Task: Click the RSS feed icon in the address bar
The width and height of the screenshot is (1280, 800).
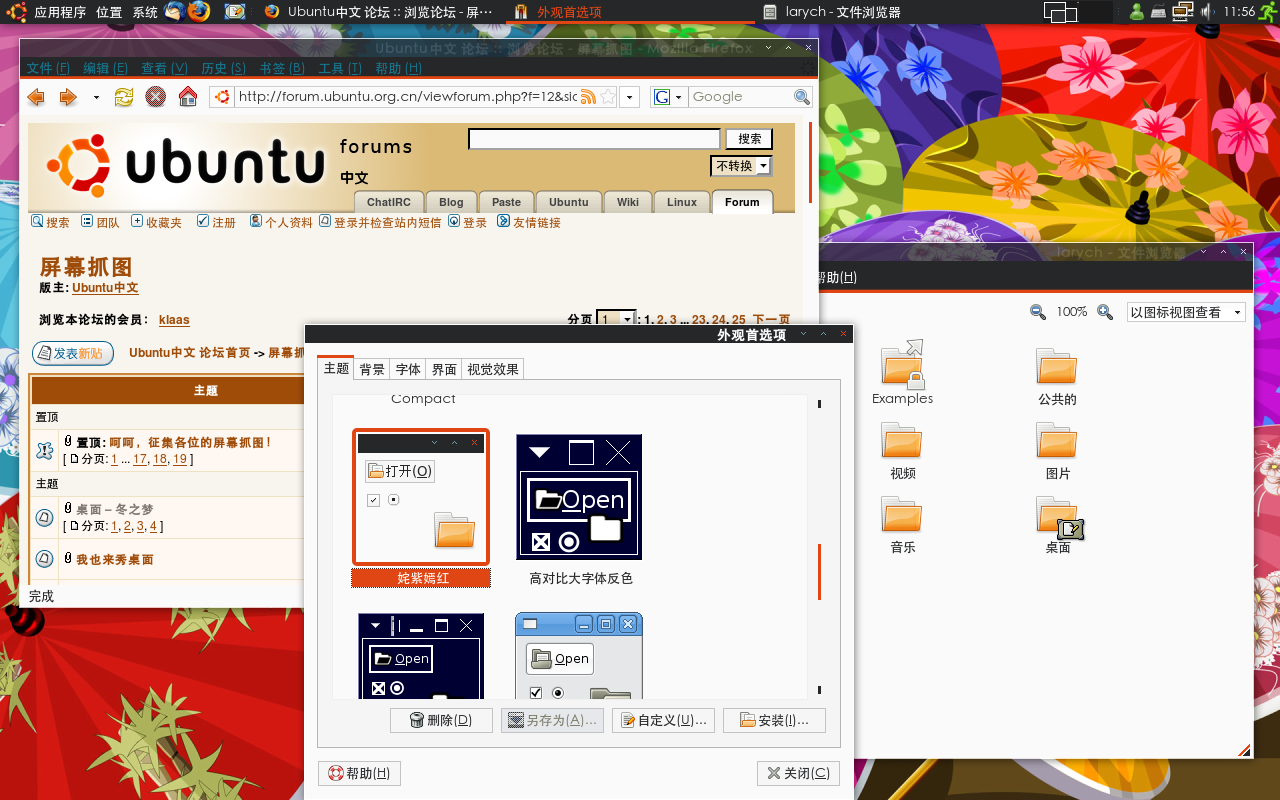Action: (x=589, y=97)
